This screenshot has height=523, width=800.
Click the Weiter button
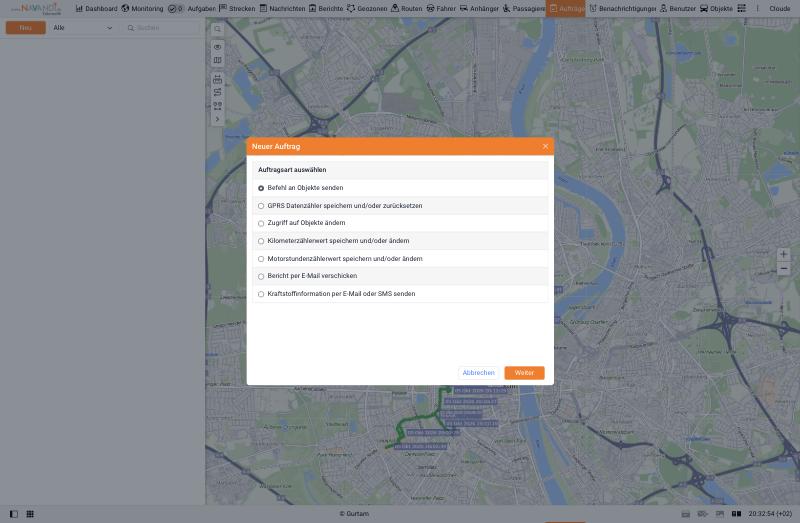pos(524,373)
